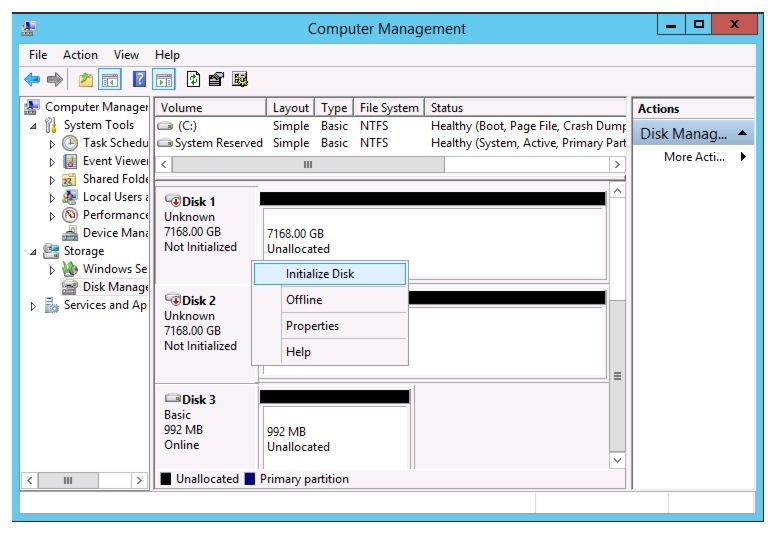Choose Initialize Disk from context menu
Viewport: 777px width, 535px height.
(x=330, y=274)
